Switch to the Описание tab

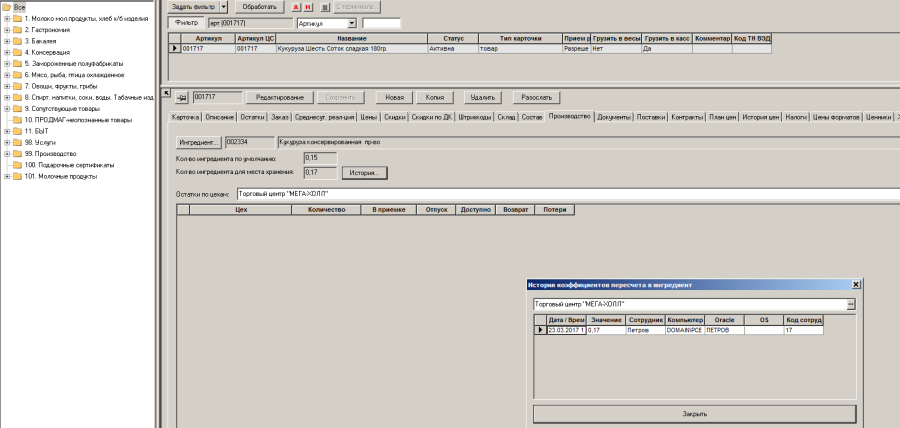tap(219, 117)
